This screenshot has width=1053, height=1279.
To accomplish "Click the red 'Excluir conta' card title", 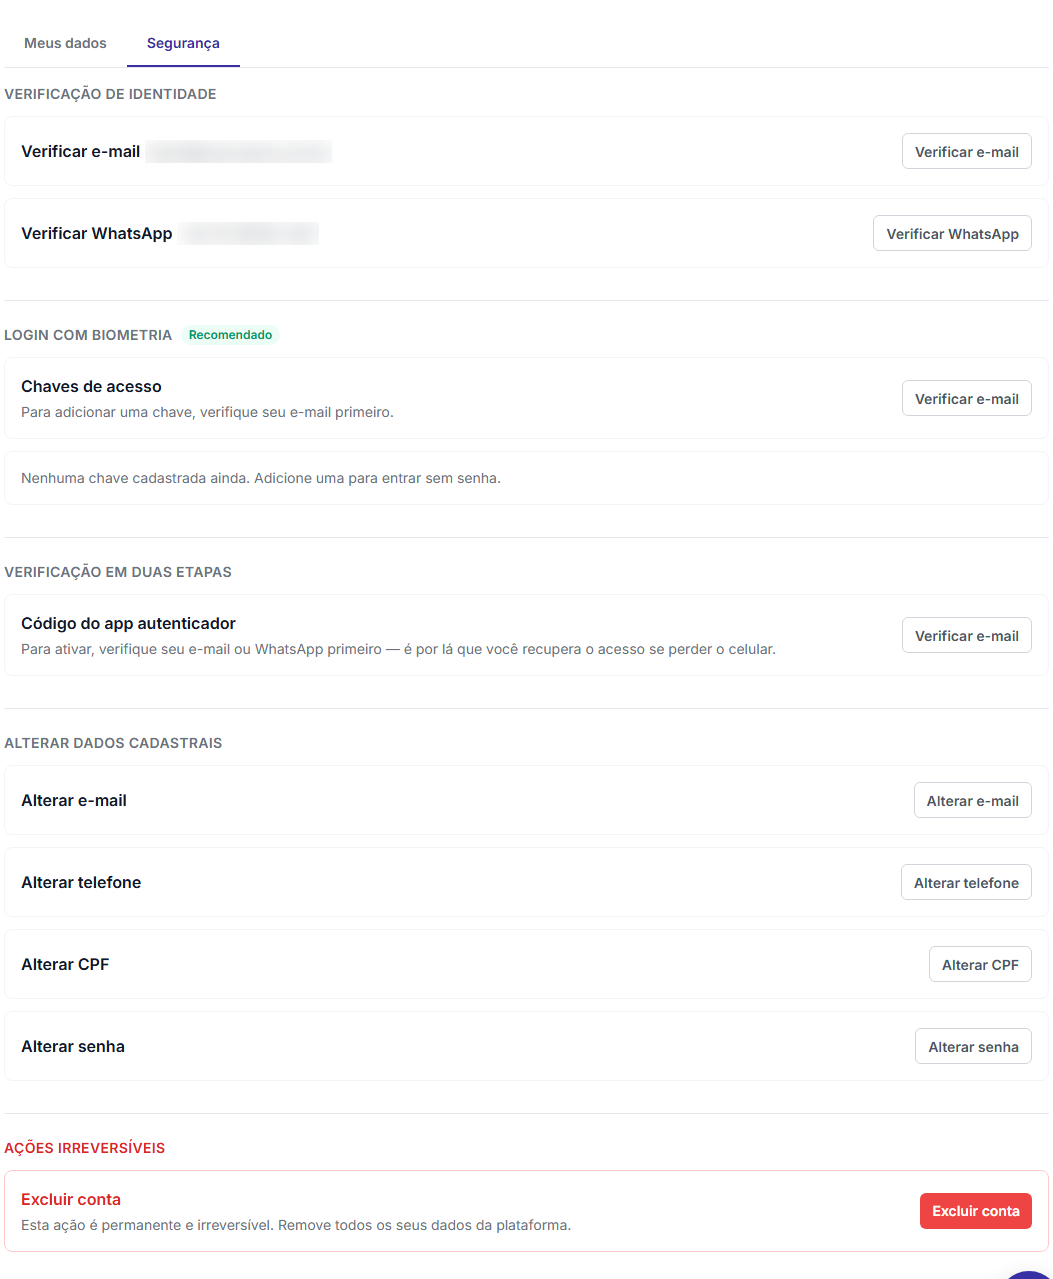I will [x=71, y=1200].
